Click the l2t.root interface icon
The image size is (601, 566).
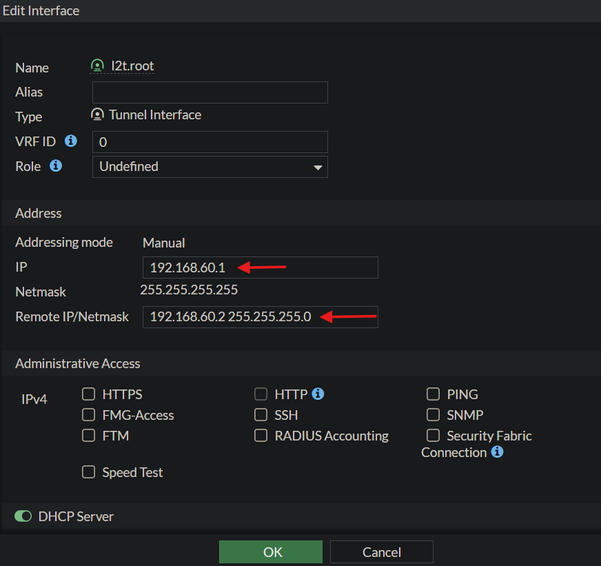click(x=97, y=66)
